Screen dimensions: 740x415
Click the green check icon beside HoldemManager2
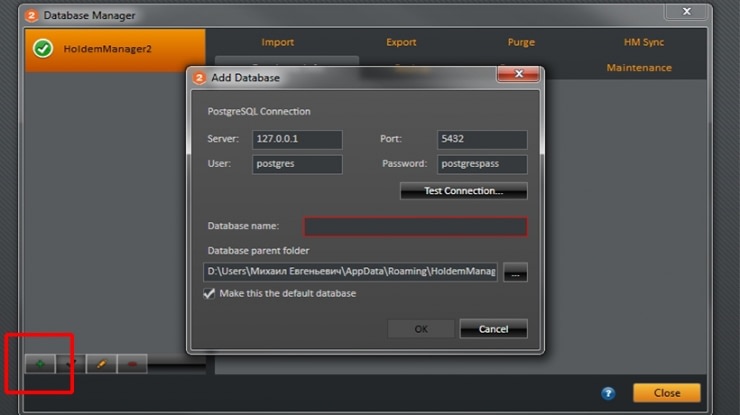tap(43, 49)
